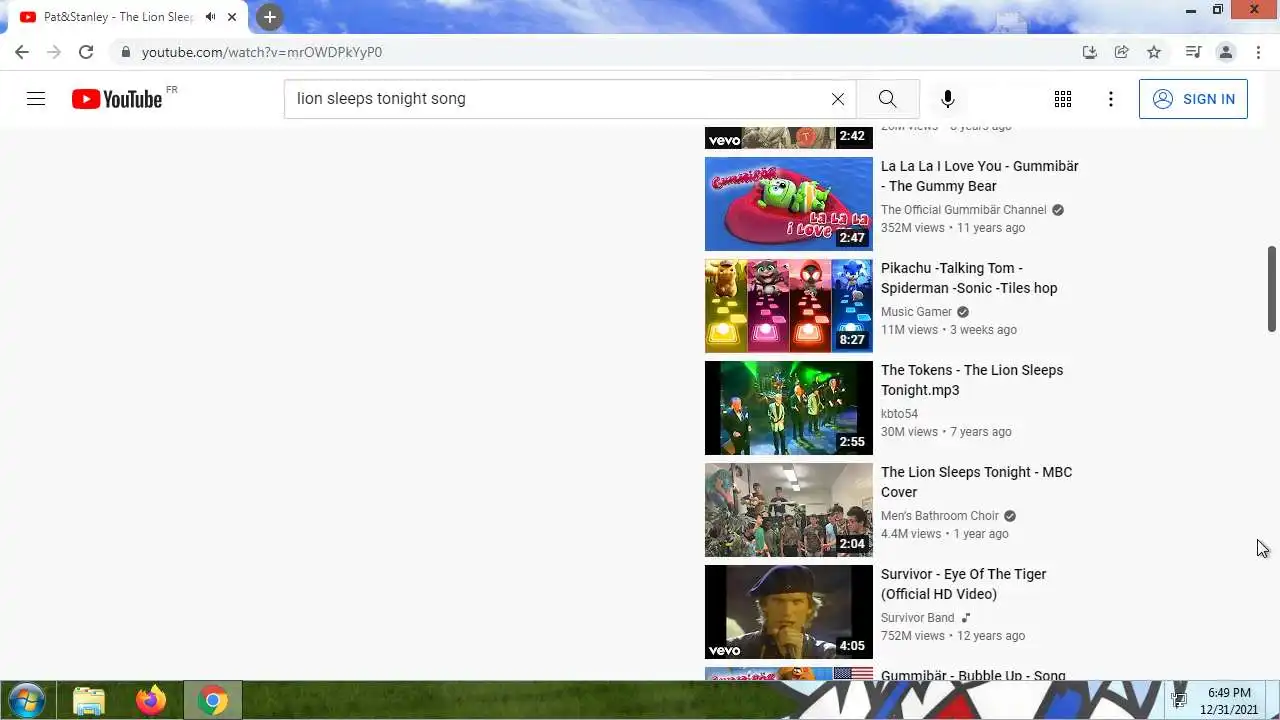Image resolution: width=1280 pixels, height=720 pixels.
Task: Click the magnifier search button
Action: 887,99
